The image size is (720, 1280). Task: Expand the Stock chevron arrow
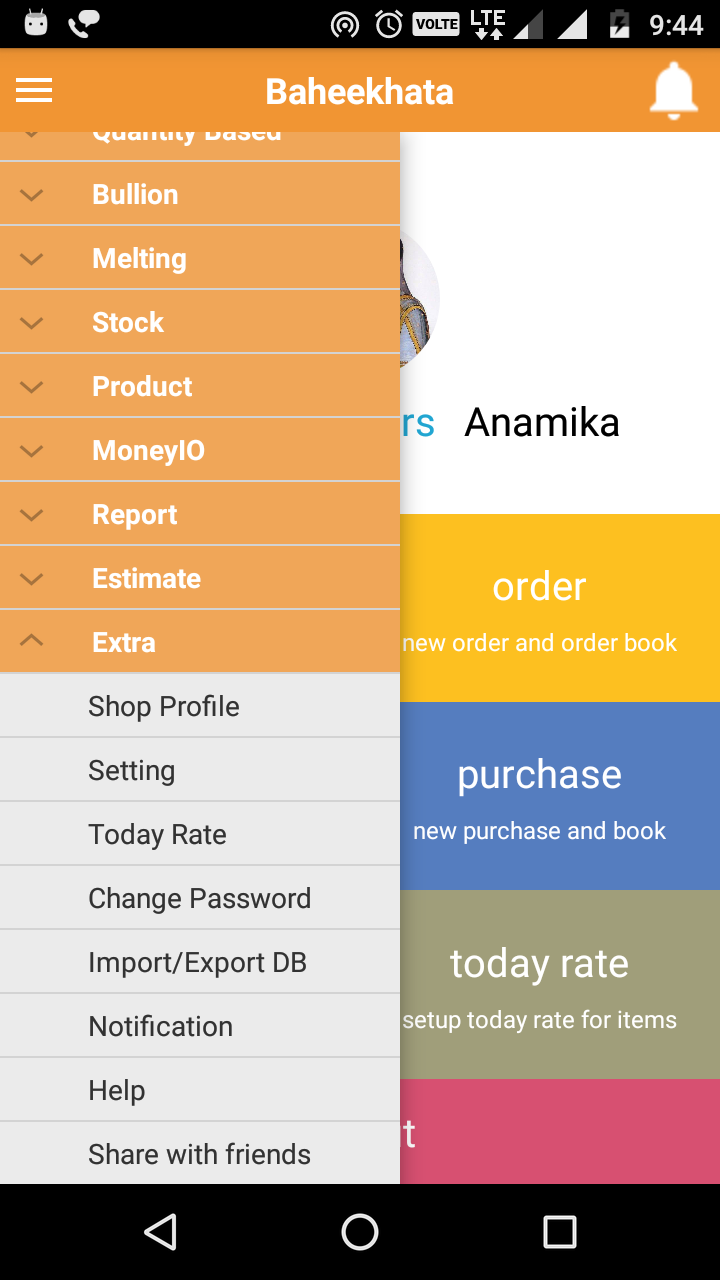click(x=32, y=323)
